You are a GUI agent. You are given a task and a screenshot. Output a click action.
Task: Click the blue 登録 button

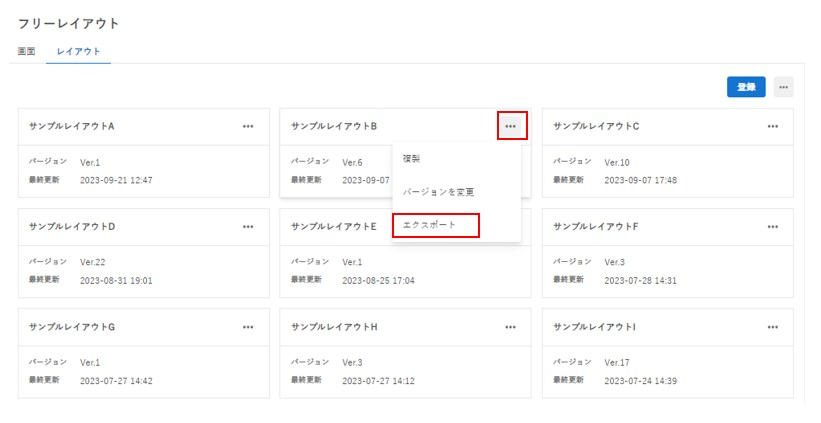click(746, 87)
